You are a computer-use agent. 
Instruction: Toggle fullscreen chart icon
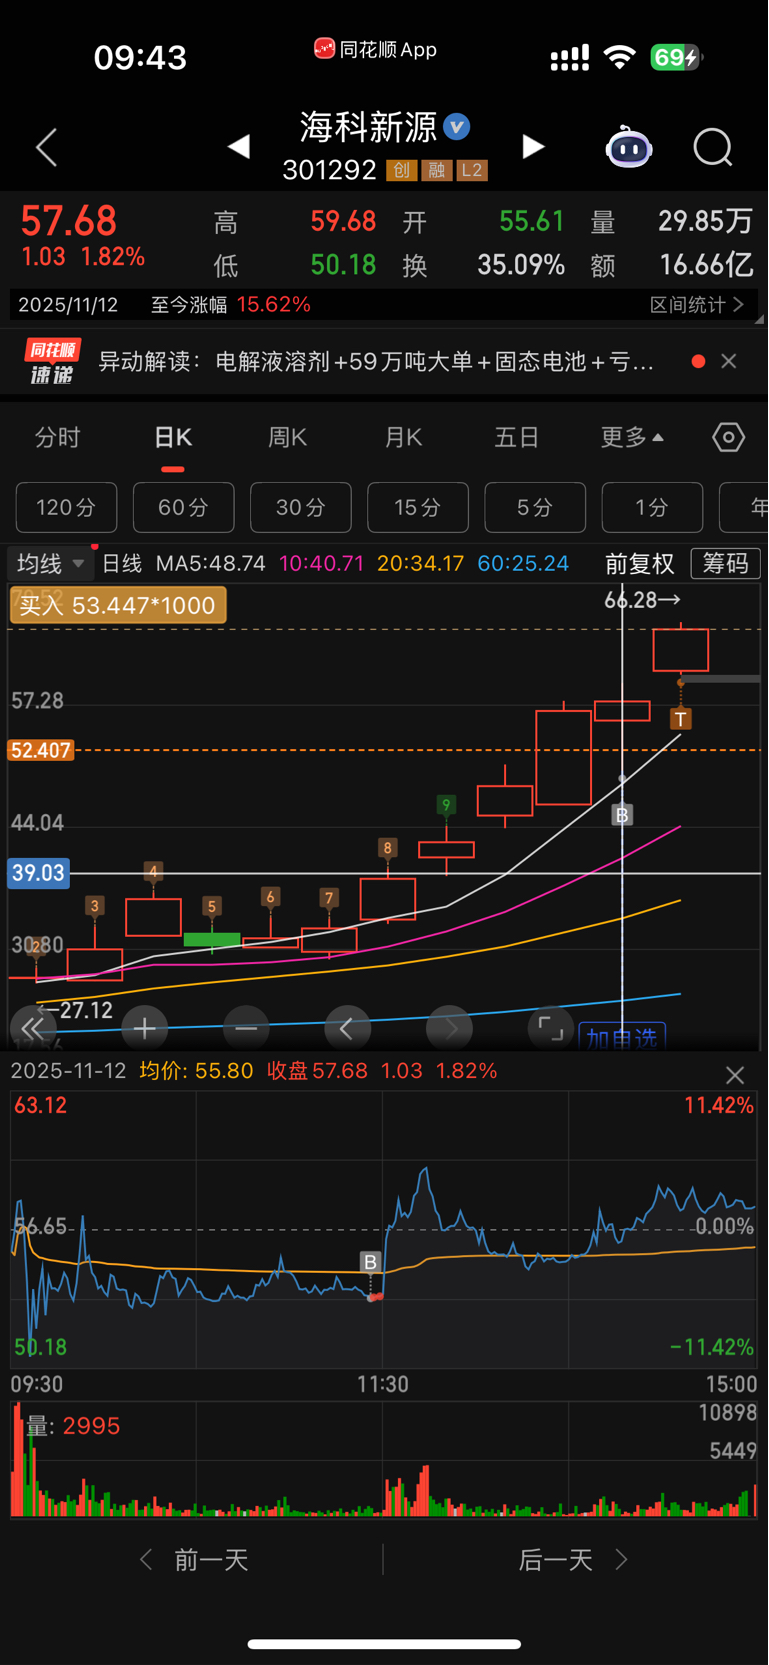click(x=550, y=1027)
